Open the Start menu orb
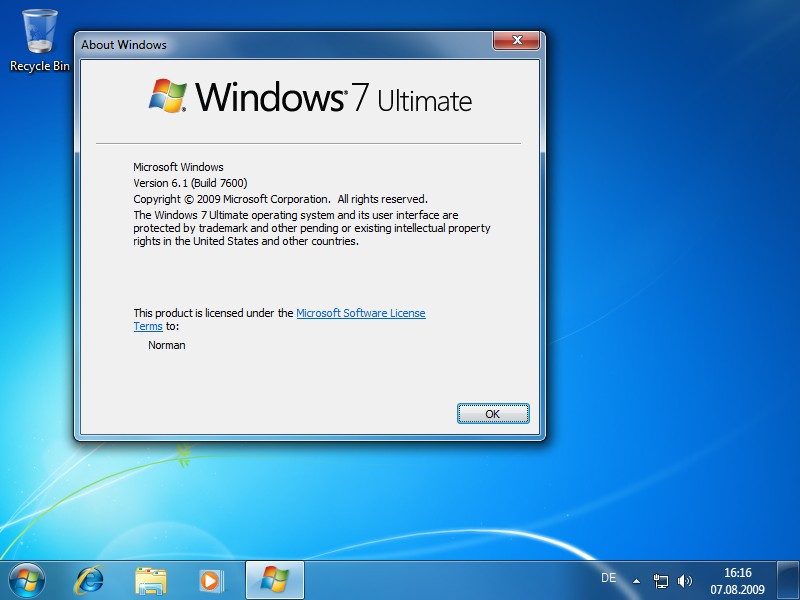The image size is (800, 600). coord(27,580)
